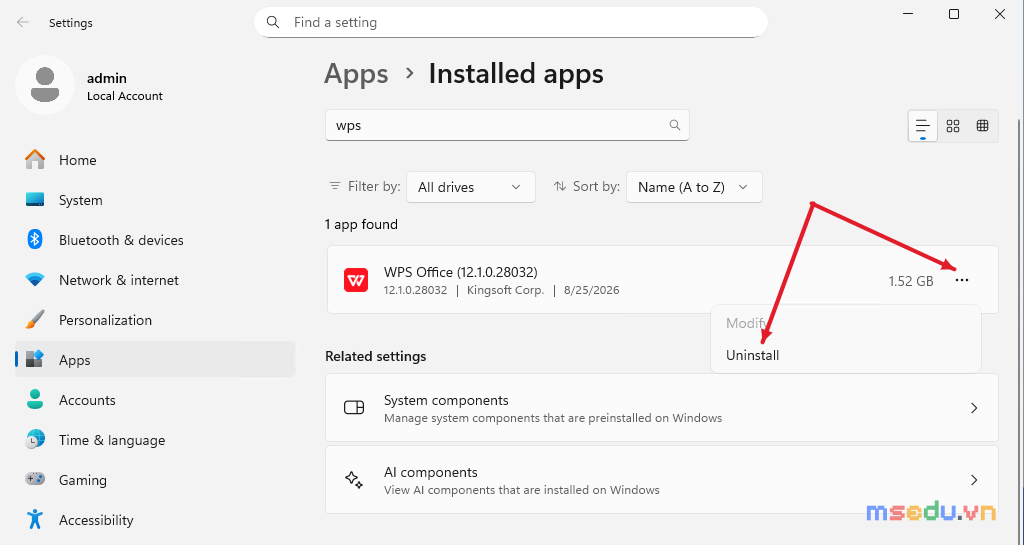Click the Accessibility figure icon
The image size is (1024, 545).
pos(35,520)
